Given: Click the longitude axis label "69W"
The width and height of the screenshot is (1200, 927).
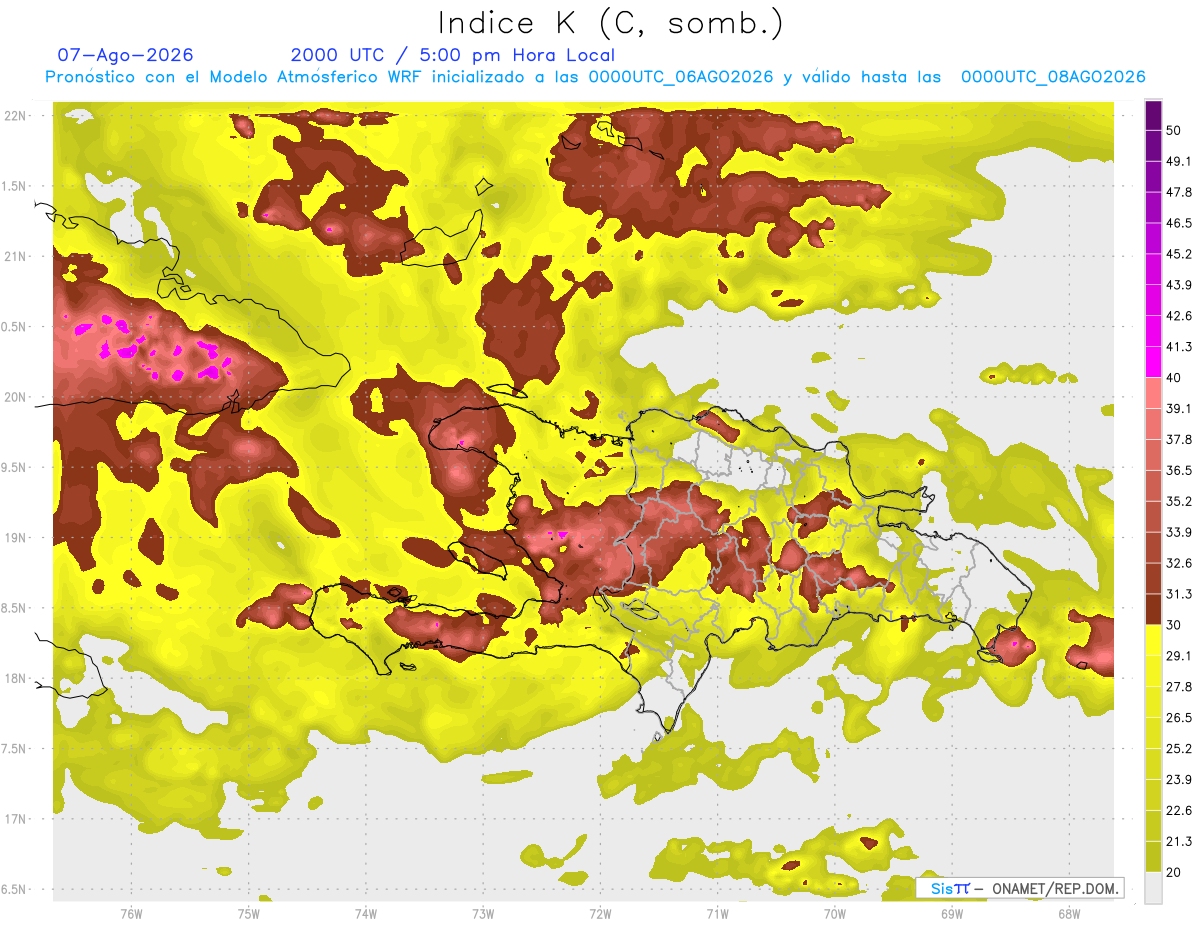Looking at the screenshot, I should tap(952, 913).
